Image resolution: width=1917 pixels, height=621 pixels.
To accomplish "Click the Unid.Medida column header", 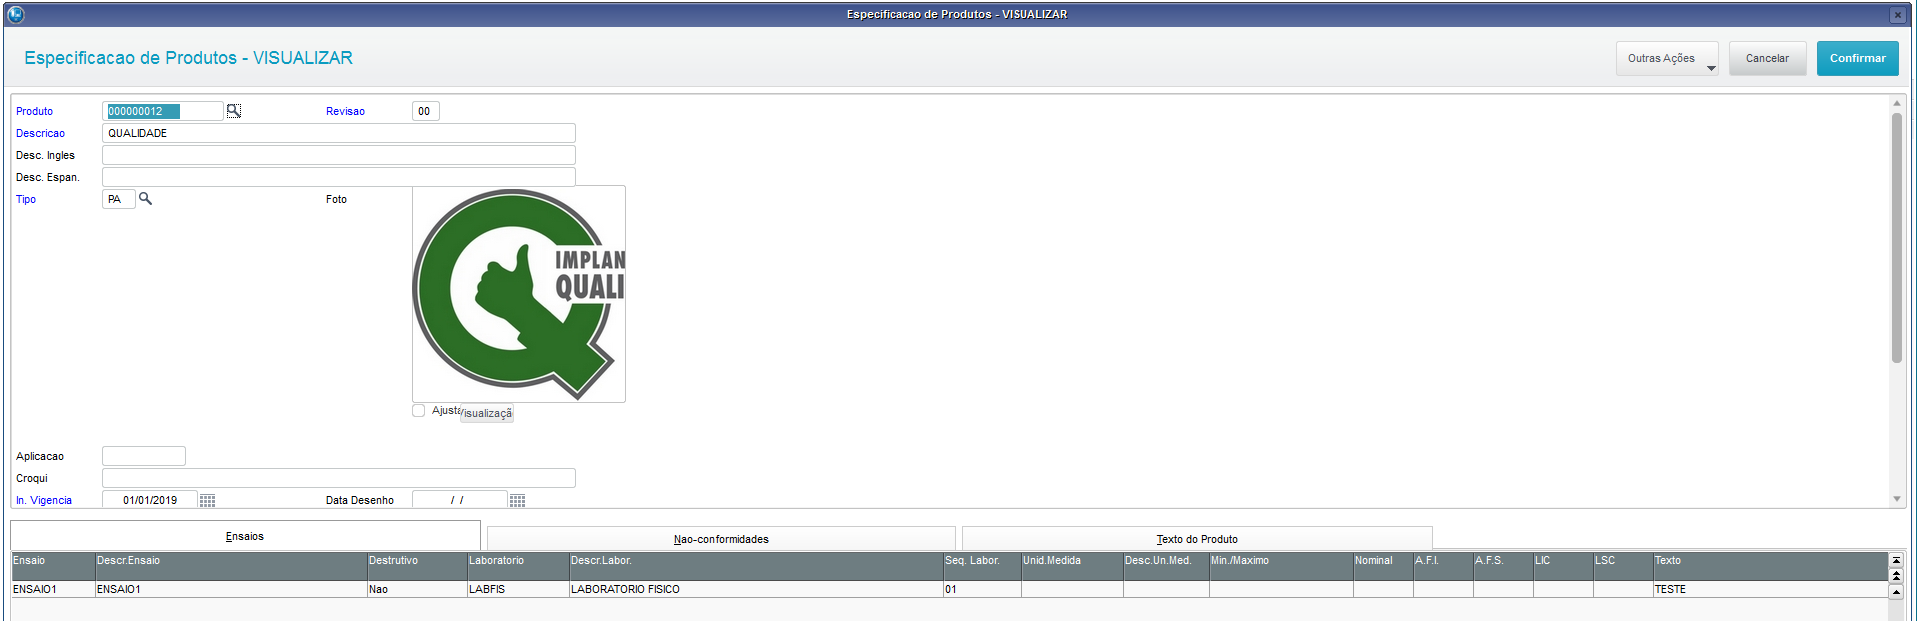I will tap(1072, 566).
